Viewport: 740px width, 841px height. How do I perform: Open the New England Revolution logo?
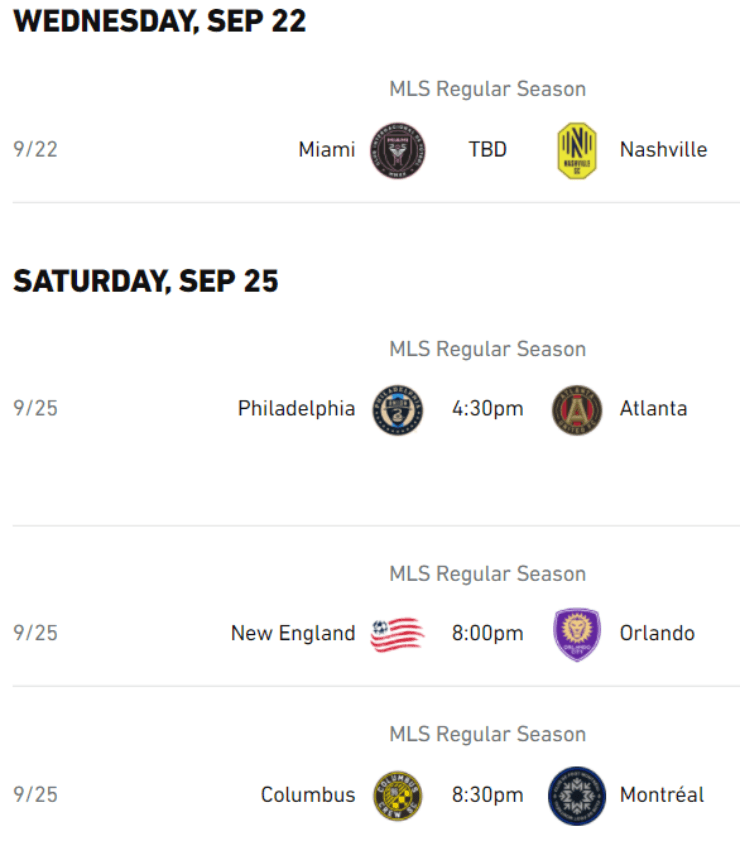(x=397, y=634)
